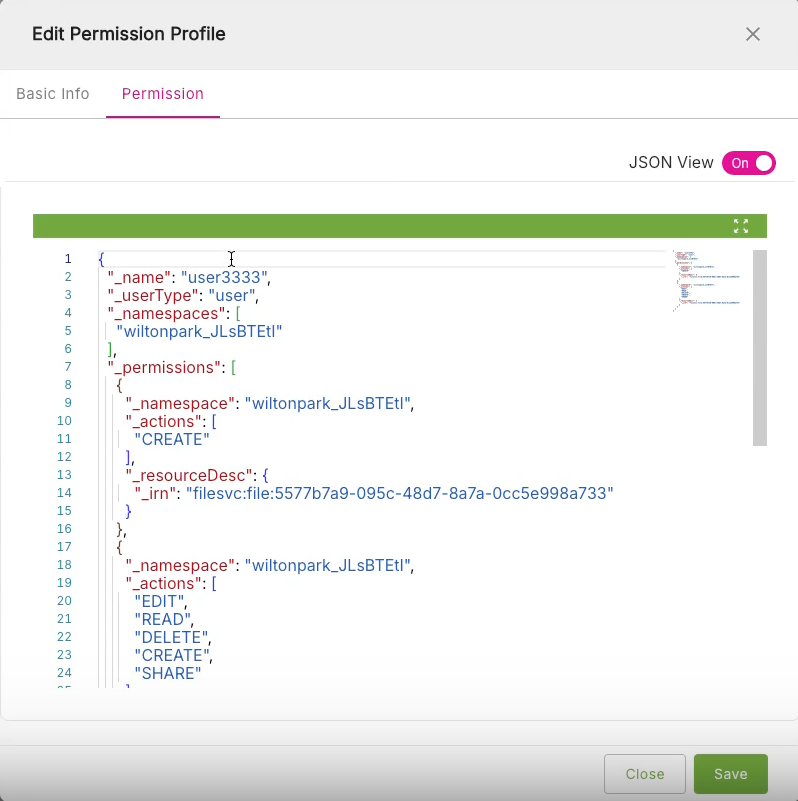Click the "SHARE" action entry
The height and width of the screenshot is (801, 798).
coord(168,673)
